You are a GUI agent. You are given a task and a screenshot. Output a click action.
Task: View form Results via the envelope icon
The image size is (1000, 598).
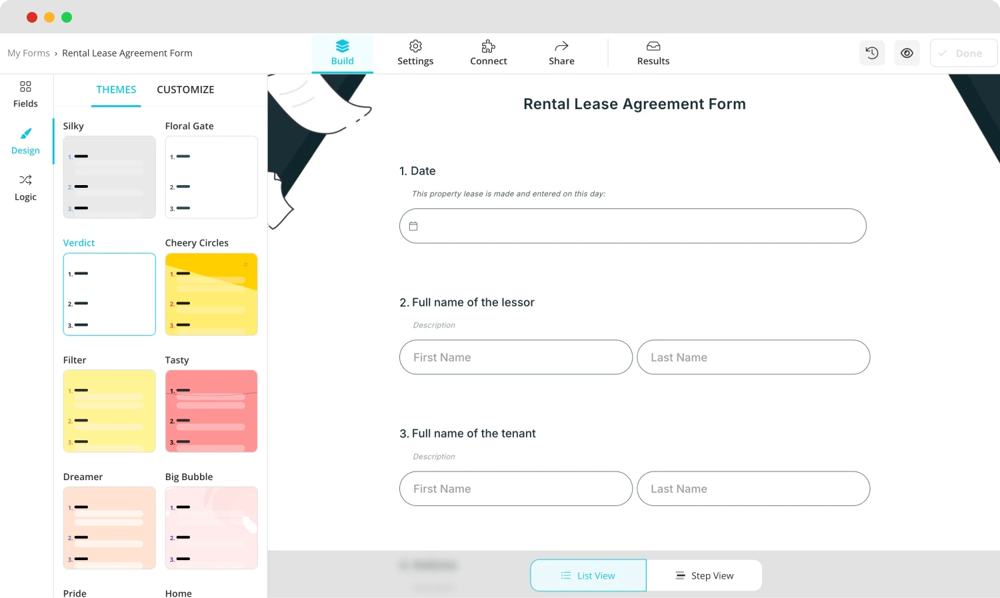point(652,52)
